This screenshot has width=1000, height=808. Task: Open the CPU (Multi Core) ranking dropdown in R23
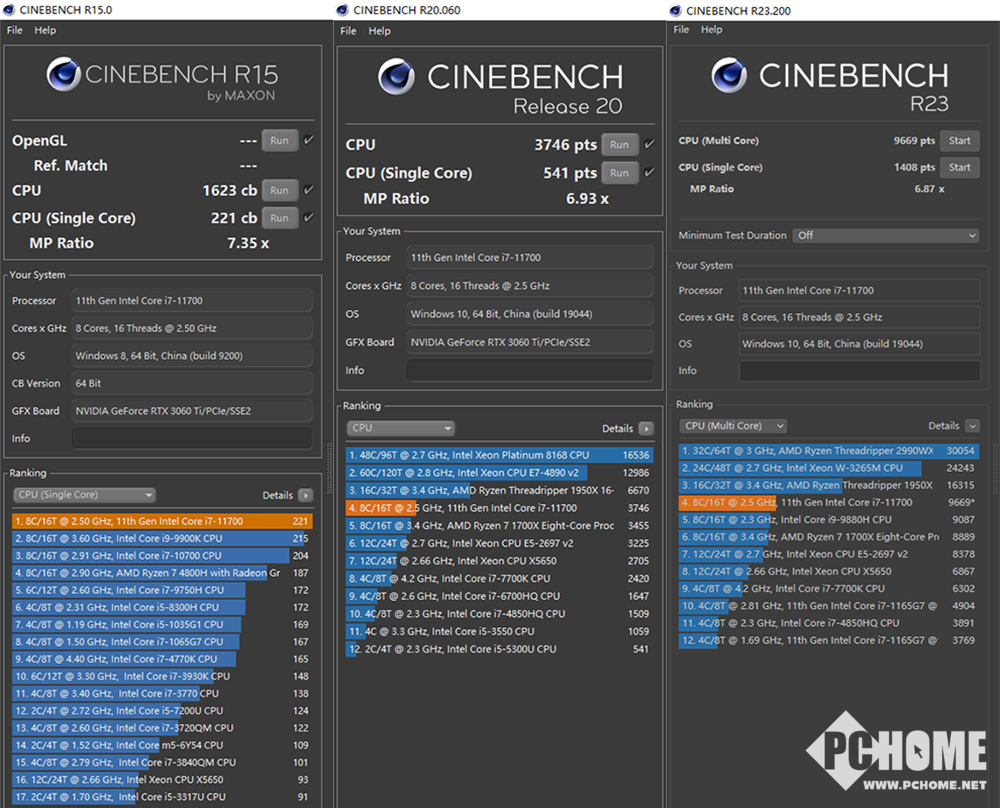733,426
